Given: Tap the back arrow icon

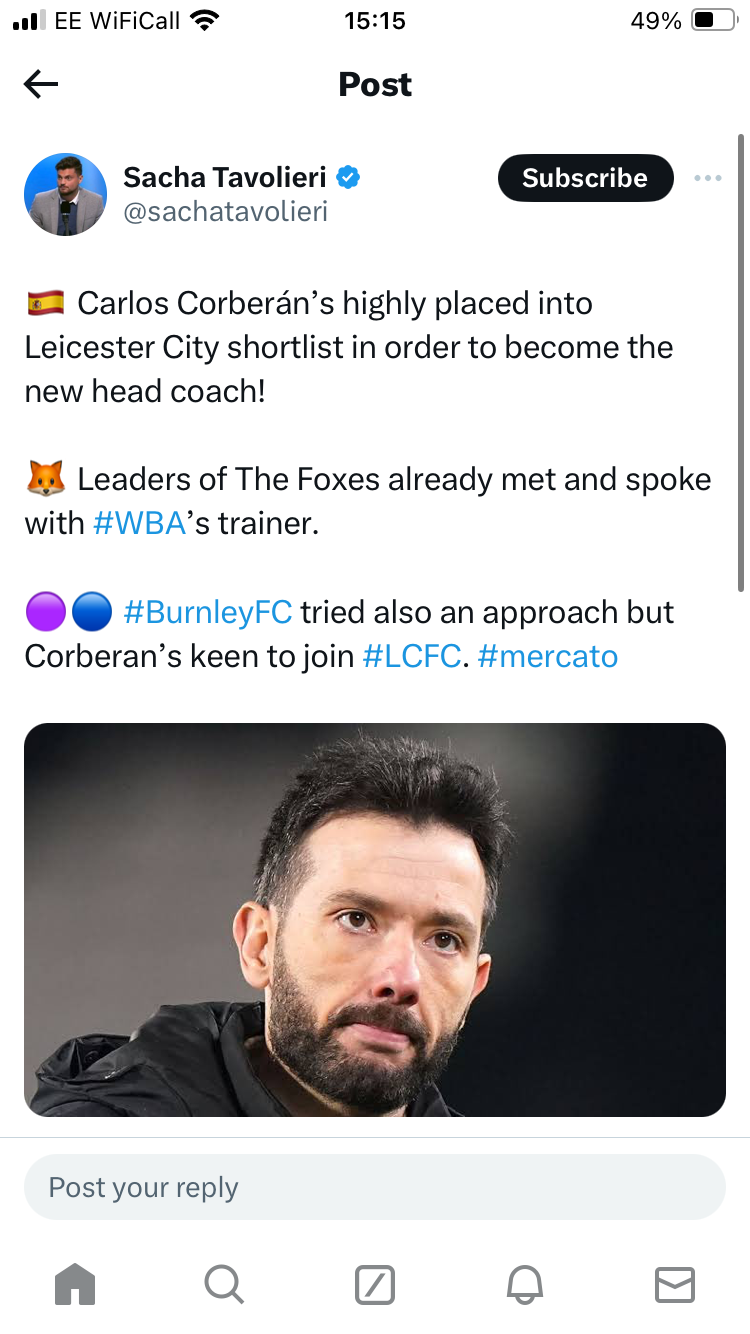Looking at the screenshot, I should (x=41, y=85).
